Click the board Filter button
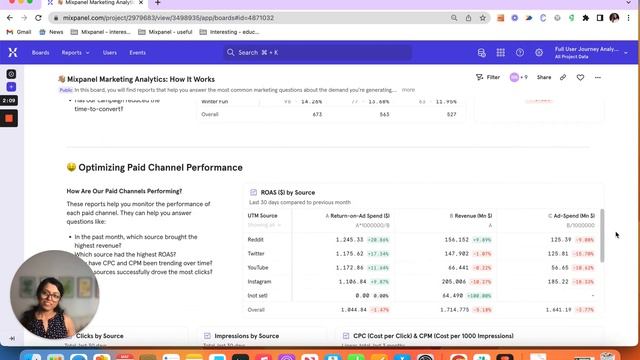Viewport: 640px width, 360px height. coord(488,77)
